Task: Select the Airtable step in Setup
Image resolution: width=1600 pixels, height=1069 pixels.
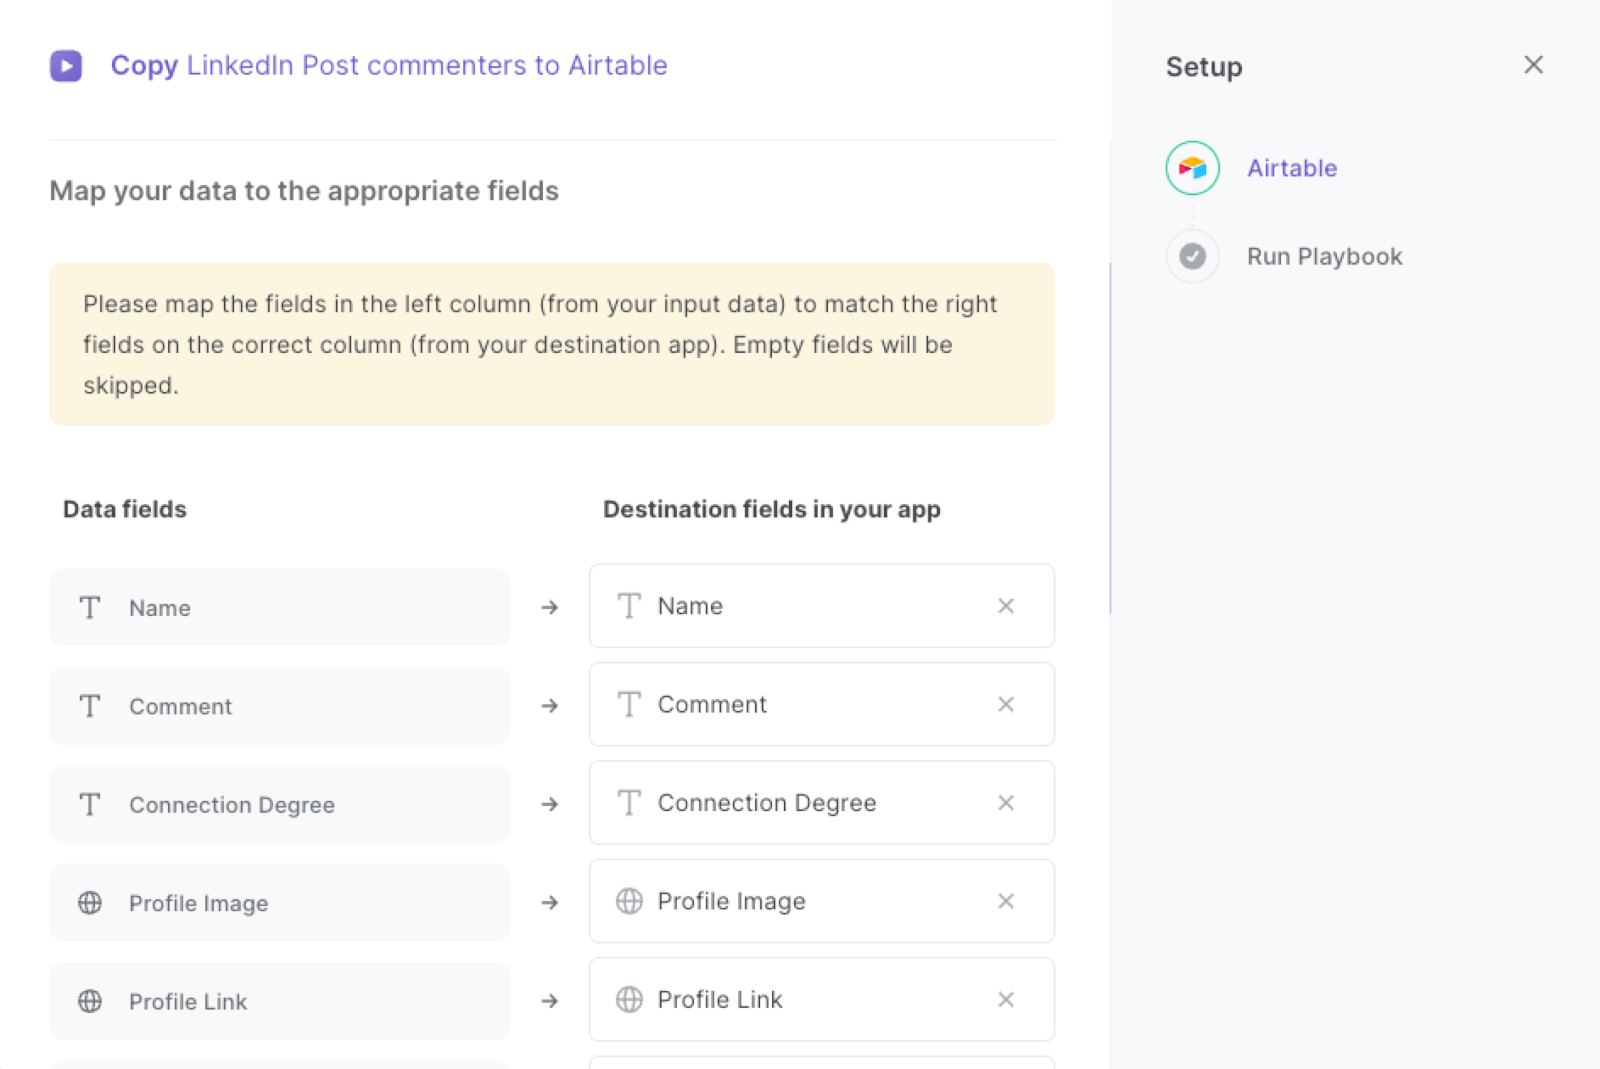Action: 1291,168
